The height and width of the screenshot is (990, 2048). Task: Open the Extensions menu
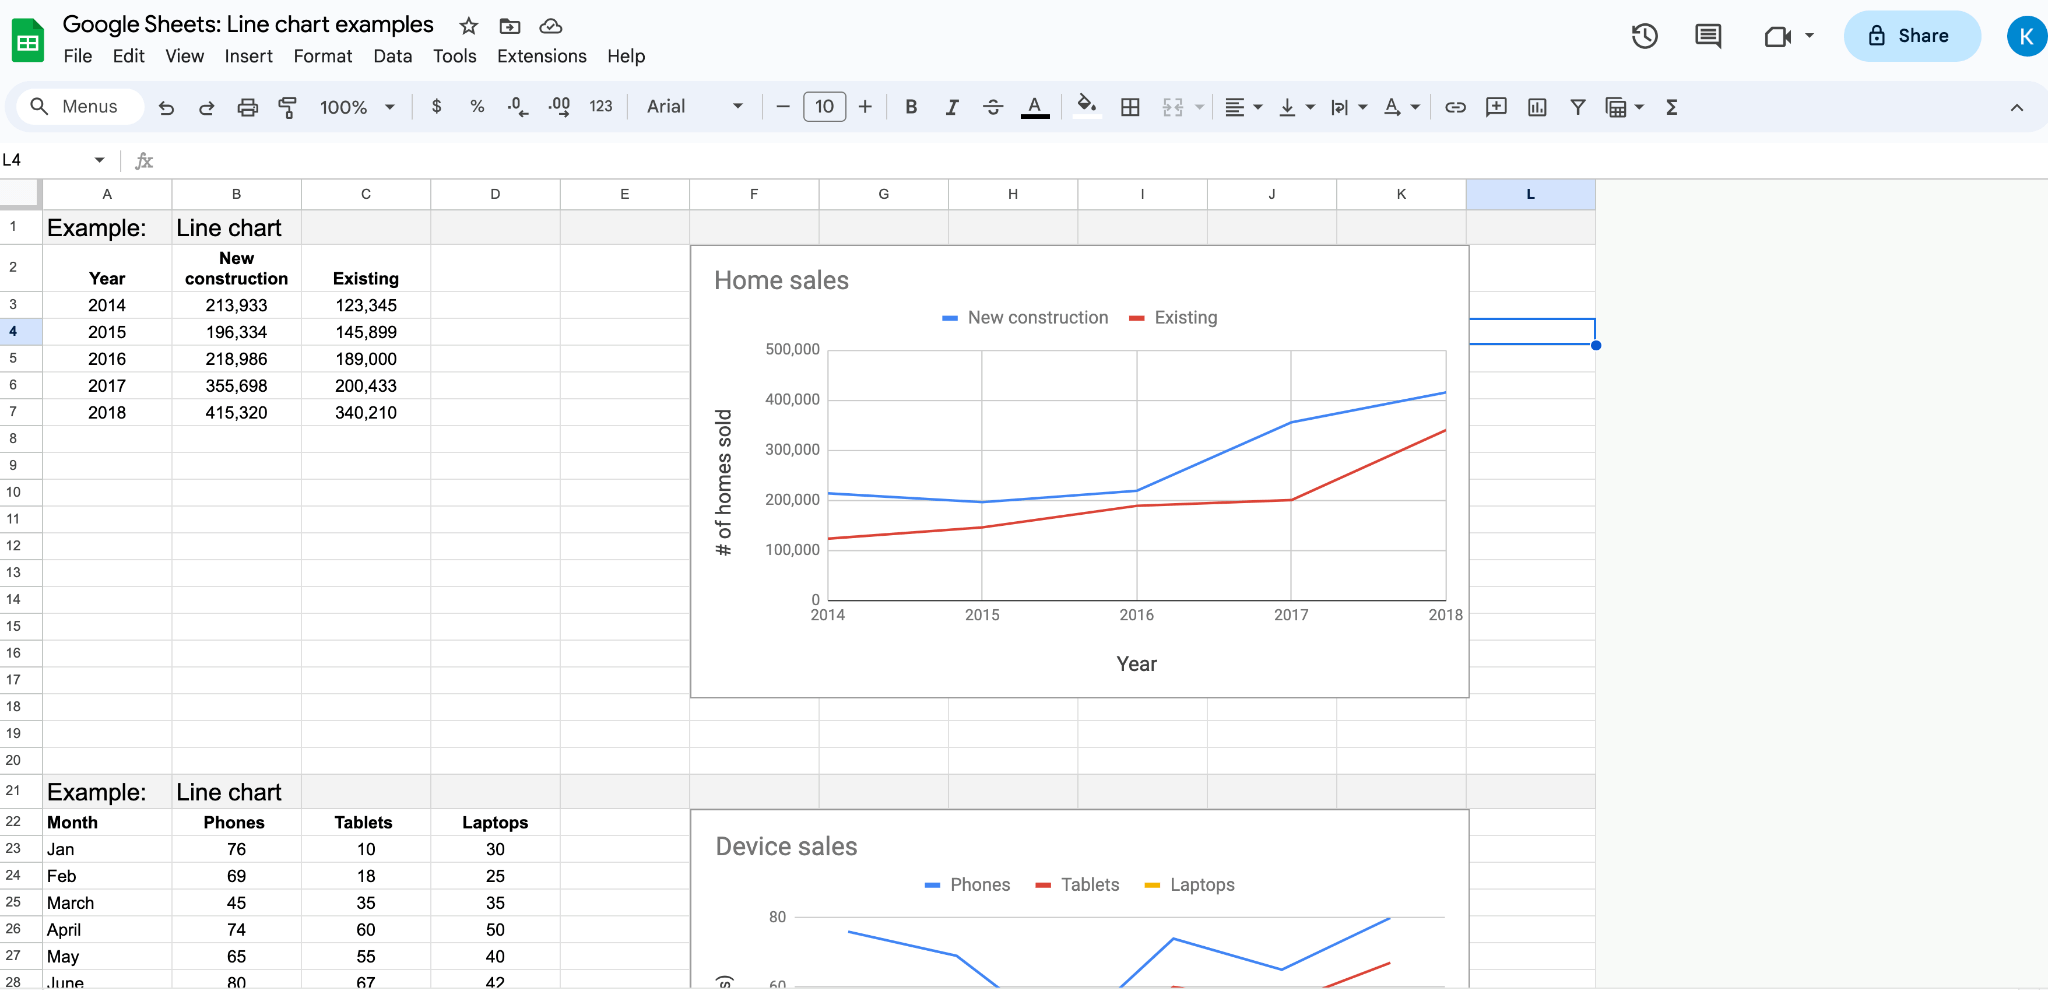pos(541,56)
